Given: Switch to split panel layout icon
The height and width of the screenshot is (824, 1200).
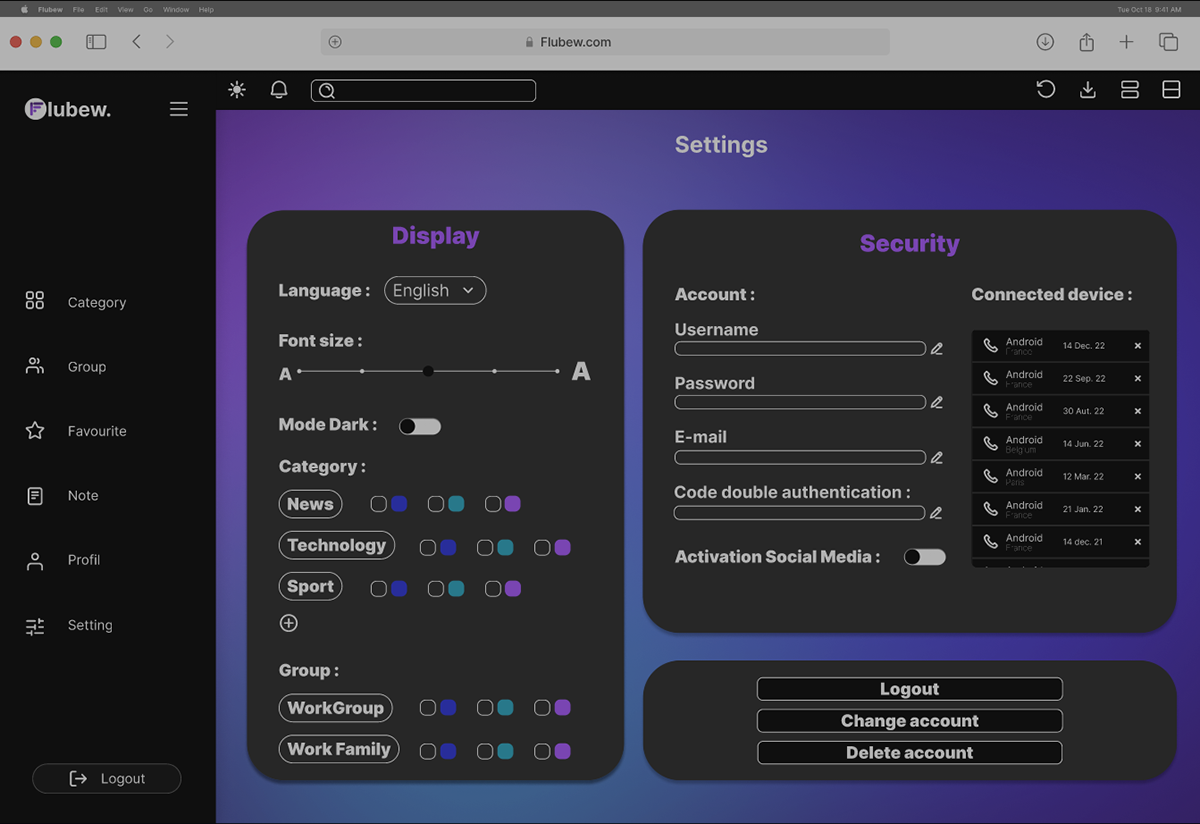Looking at the screenshot, I should [1171, 90].
